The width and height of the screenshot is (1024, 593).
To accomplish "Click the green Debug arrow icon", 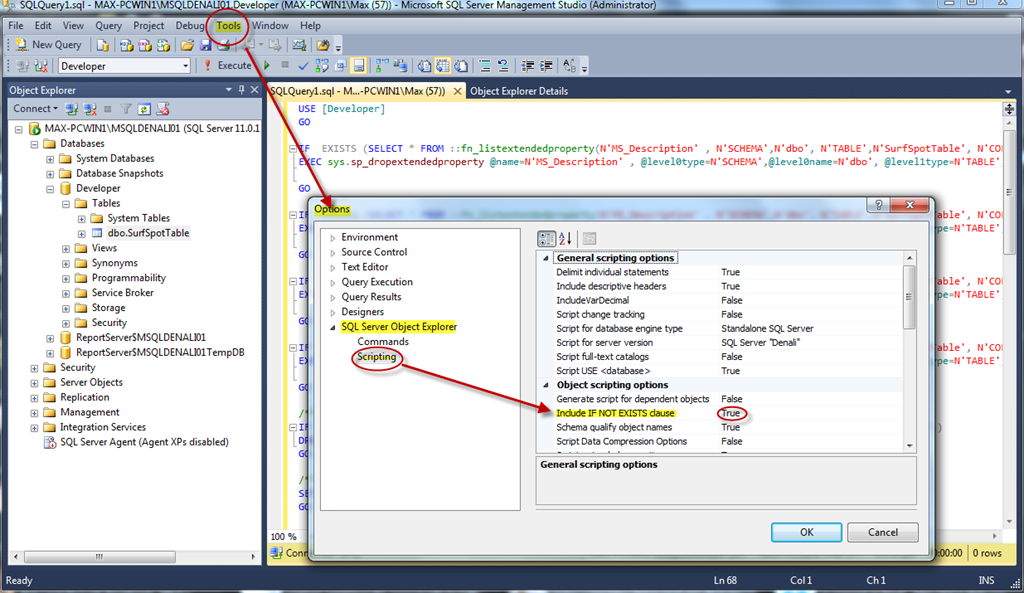I will pos(266,65).
